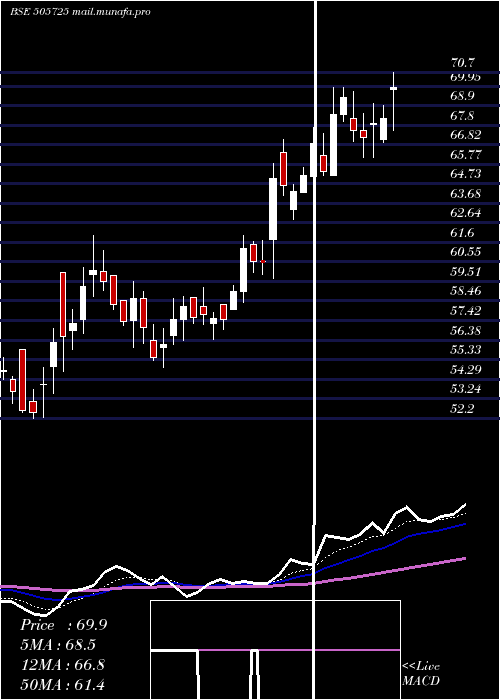Click the 60.55 price axis label
The width and height of the screenshot is (500, 700).
(466, 251)
